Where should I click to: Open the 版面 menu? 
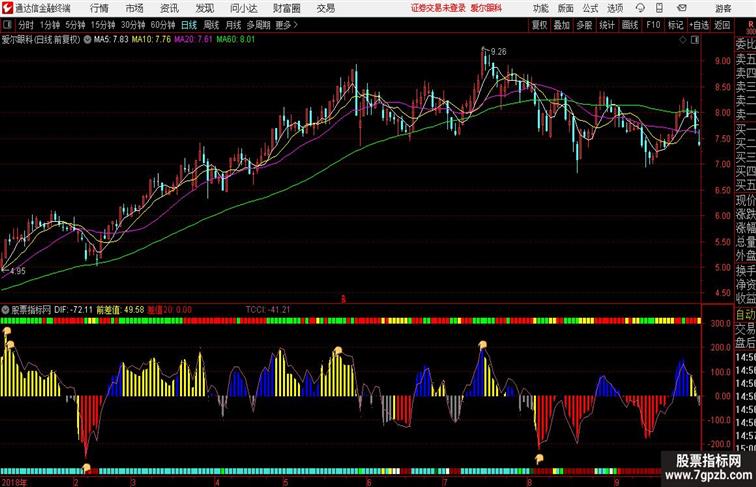click(566, 8)
